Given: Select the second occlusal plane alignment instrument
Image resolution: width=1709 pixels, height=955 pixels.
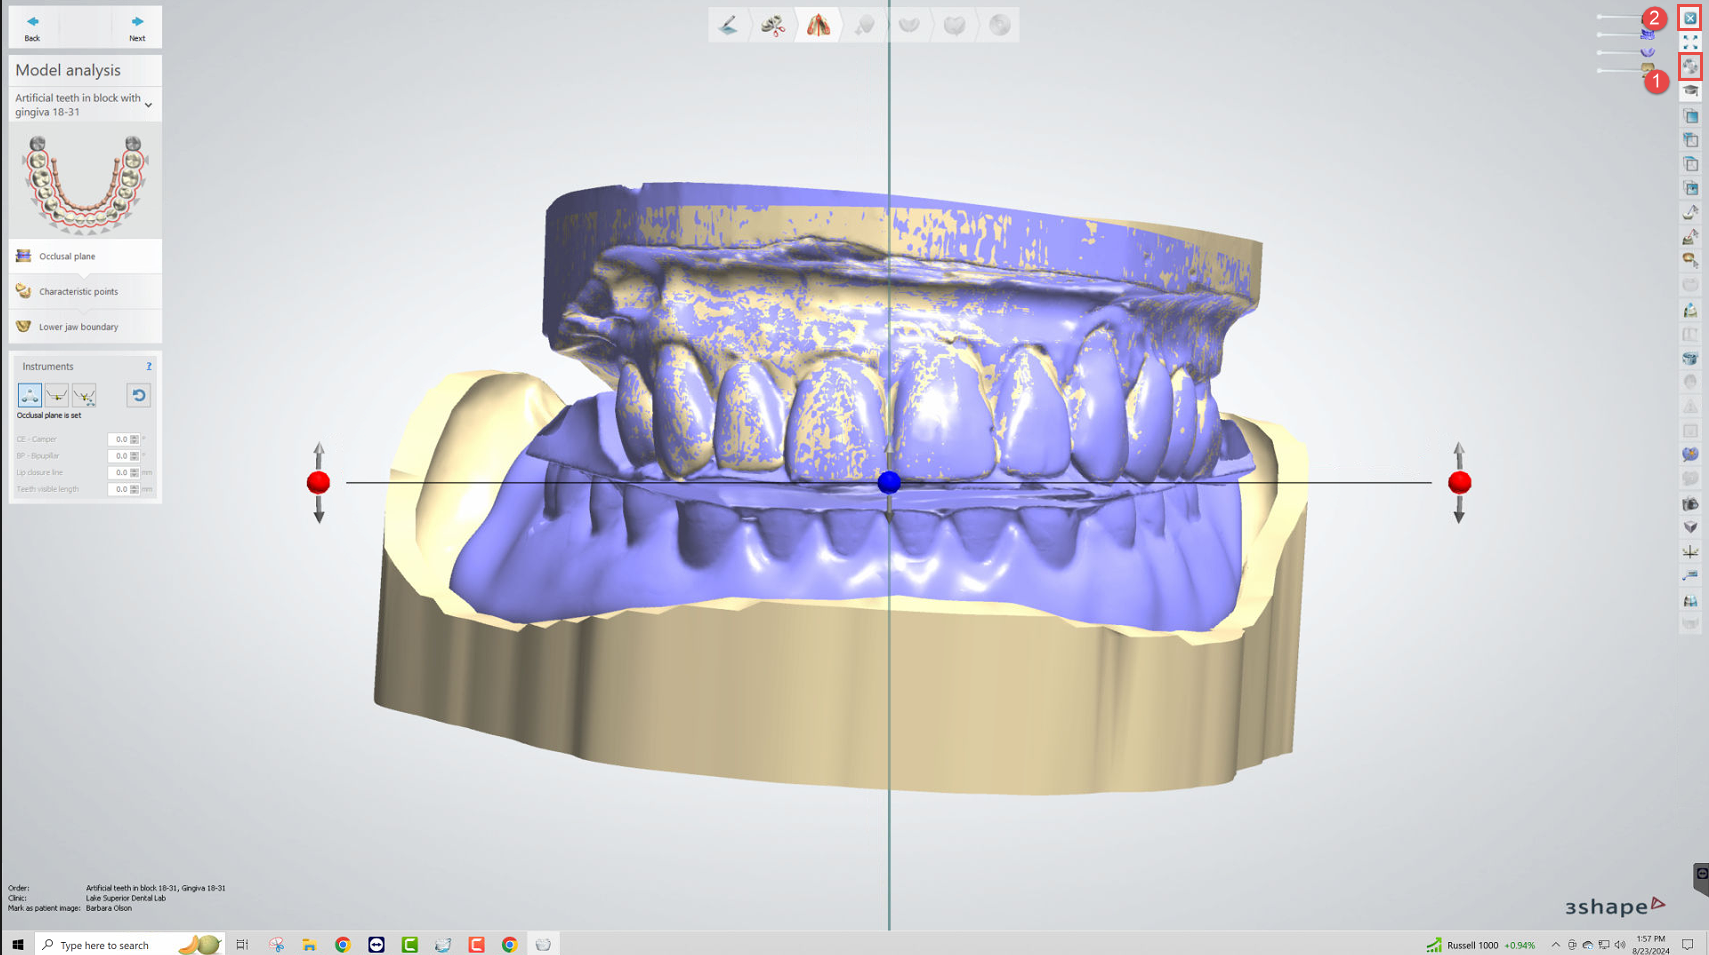Looking at the screenshot, I should coord(57,395).
